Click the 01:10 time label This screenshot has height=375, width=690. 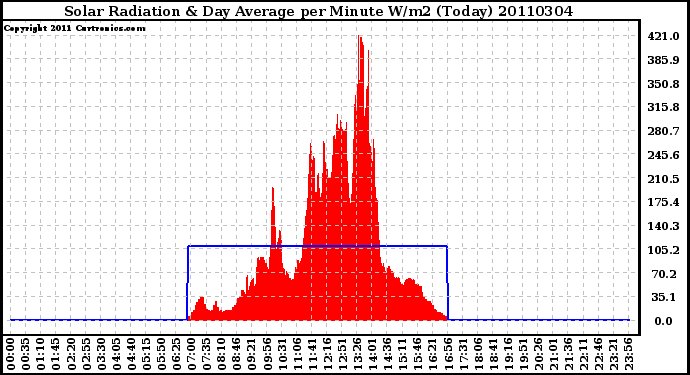[40, 354]
